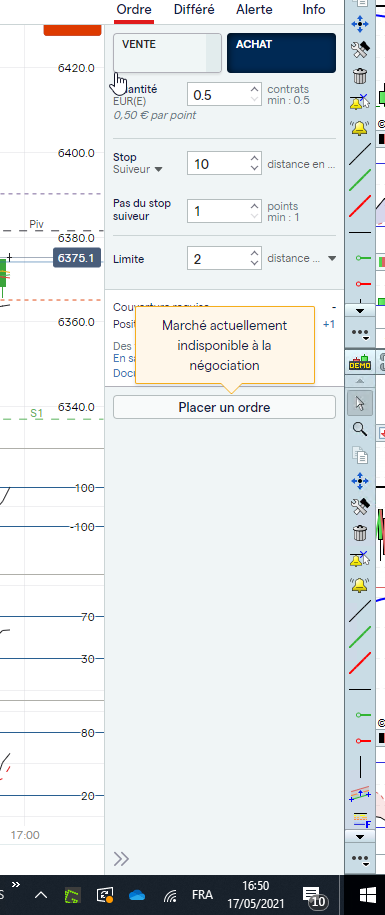
Task: Increase the Limite value with up stepper
Action: pyautogui.click(x=254, y=253)
